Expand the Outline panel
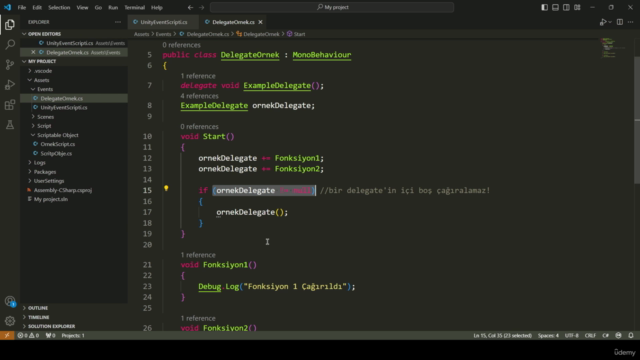Viewport: 640px width, 360px height. tap(38, 308)
